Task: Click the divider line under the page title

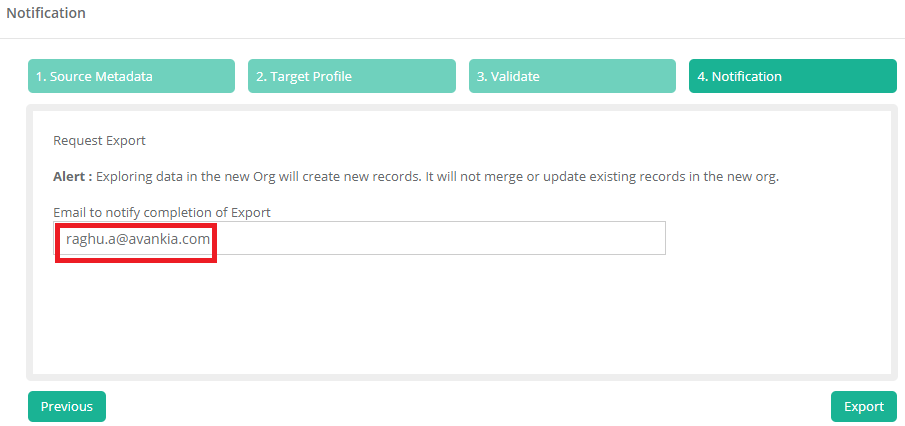Action: 452,39
